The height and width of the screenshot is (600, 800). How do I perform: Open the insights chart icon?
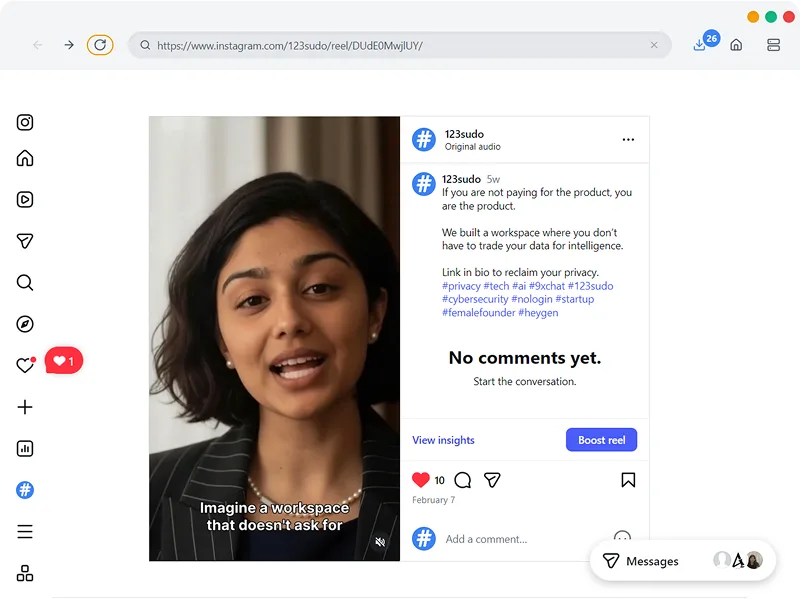click(x=24, y=448)
